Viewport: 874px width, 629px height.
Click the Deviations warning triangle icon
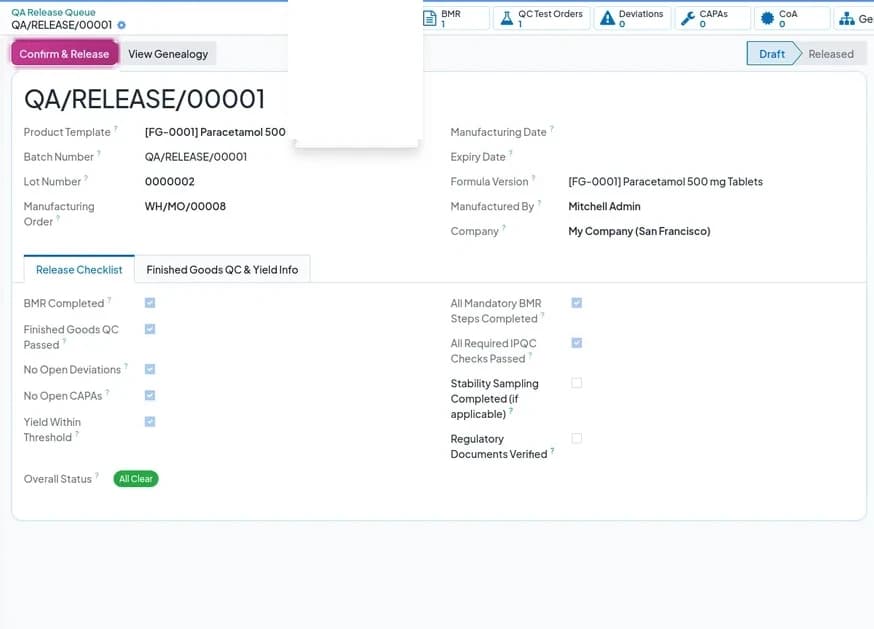[608, 18]
